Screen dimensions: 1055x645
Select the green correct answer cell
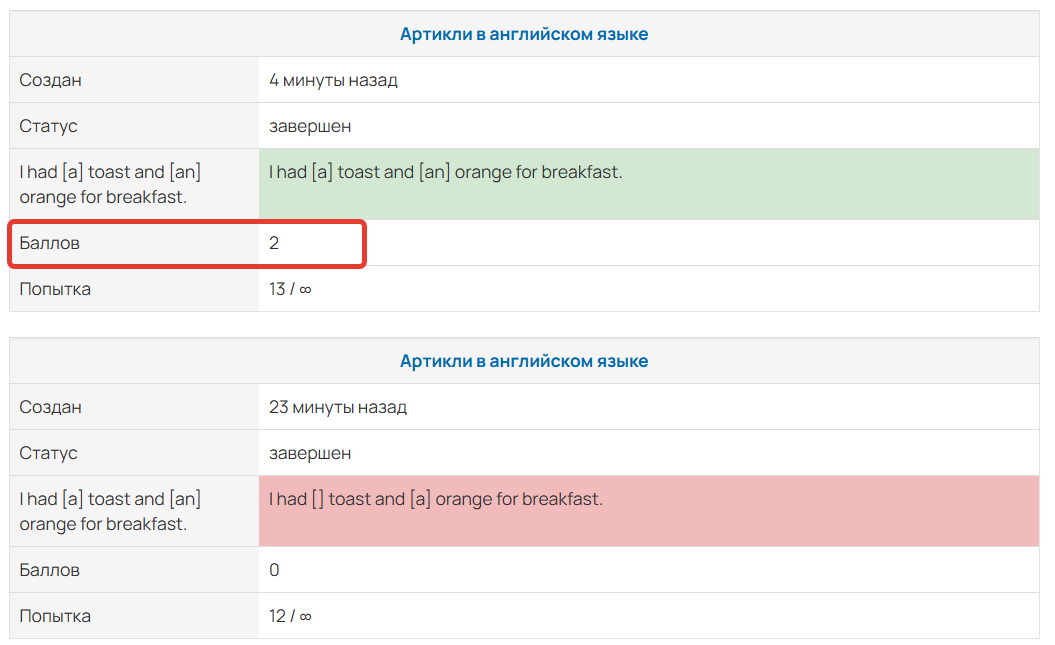pyautogui.click(x=649, y=184)
